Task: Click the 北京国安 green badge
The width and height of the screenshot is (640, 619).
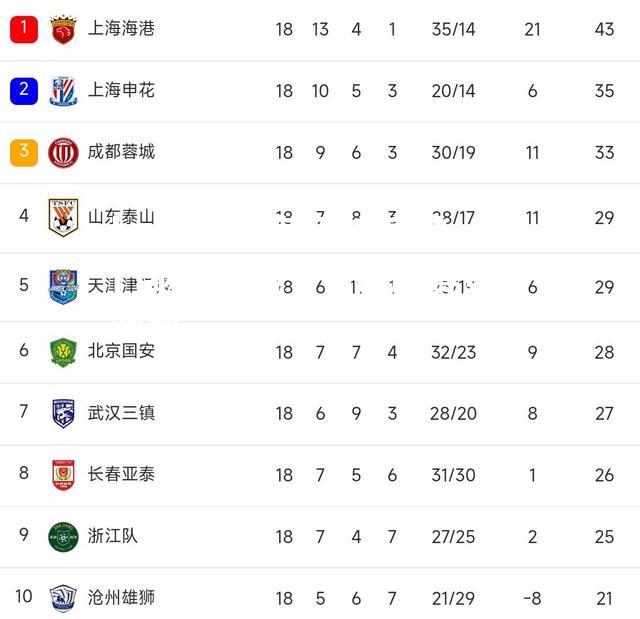Action: [63, 352]
